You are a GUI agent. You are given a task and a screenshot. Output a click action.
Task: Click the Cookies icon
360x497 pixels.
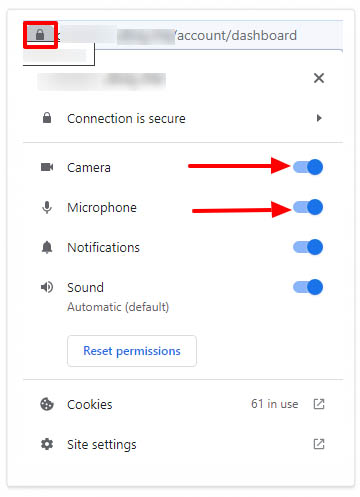tap(47, 404)
